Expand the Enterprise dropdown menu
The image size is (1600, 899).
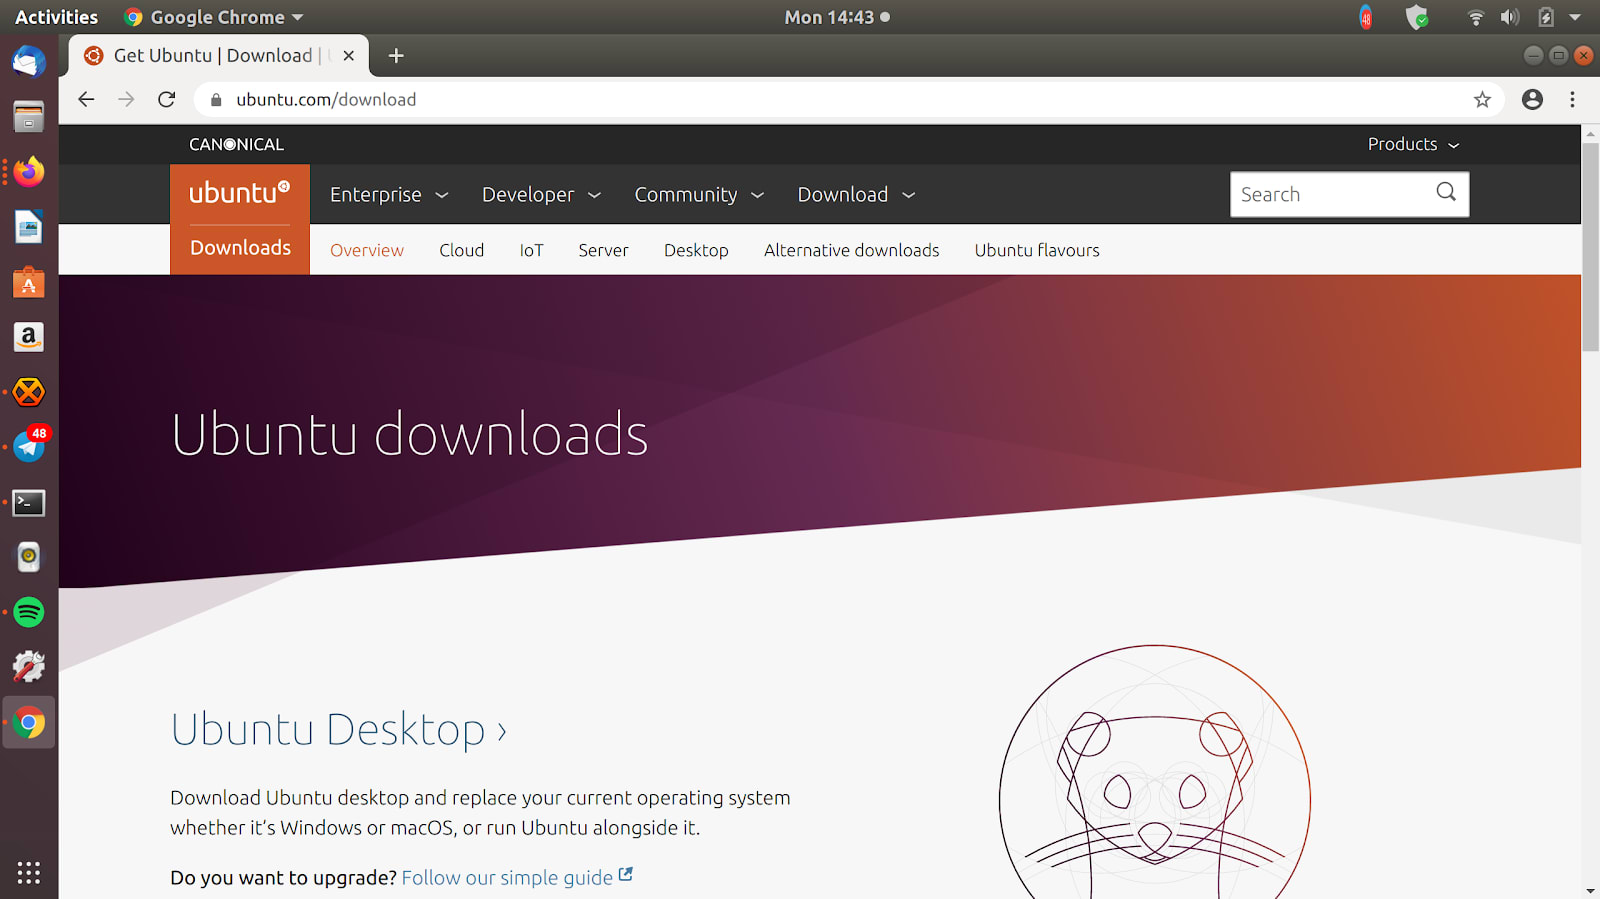click(389, 194)
